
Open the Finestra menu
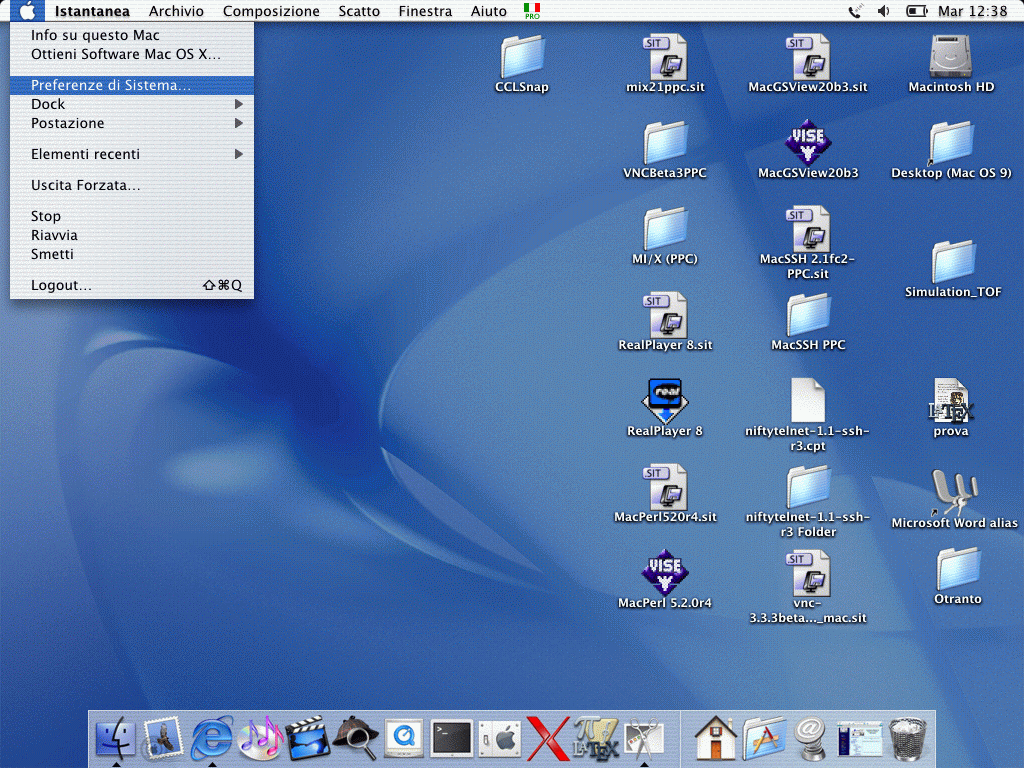click(425, 11)
